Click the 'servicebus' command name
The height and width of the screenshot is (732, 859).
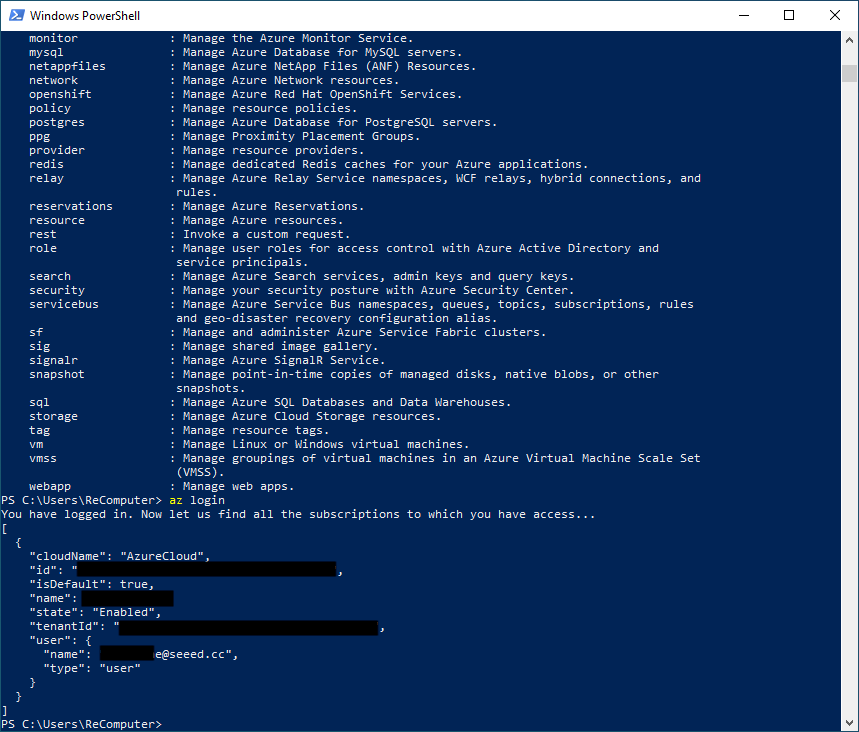pyautogui.click(x=64, y=304)
